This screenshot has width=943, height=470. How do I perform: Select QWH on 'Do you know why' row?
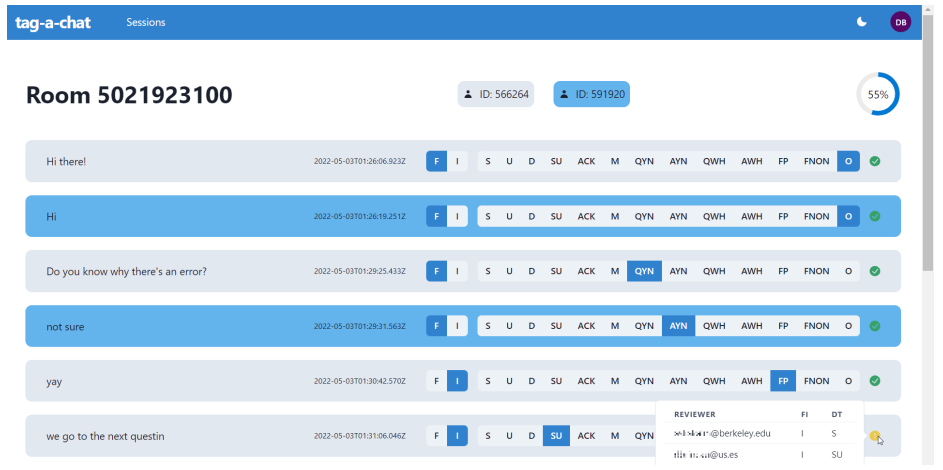(714, 271)
